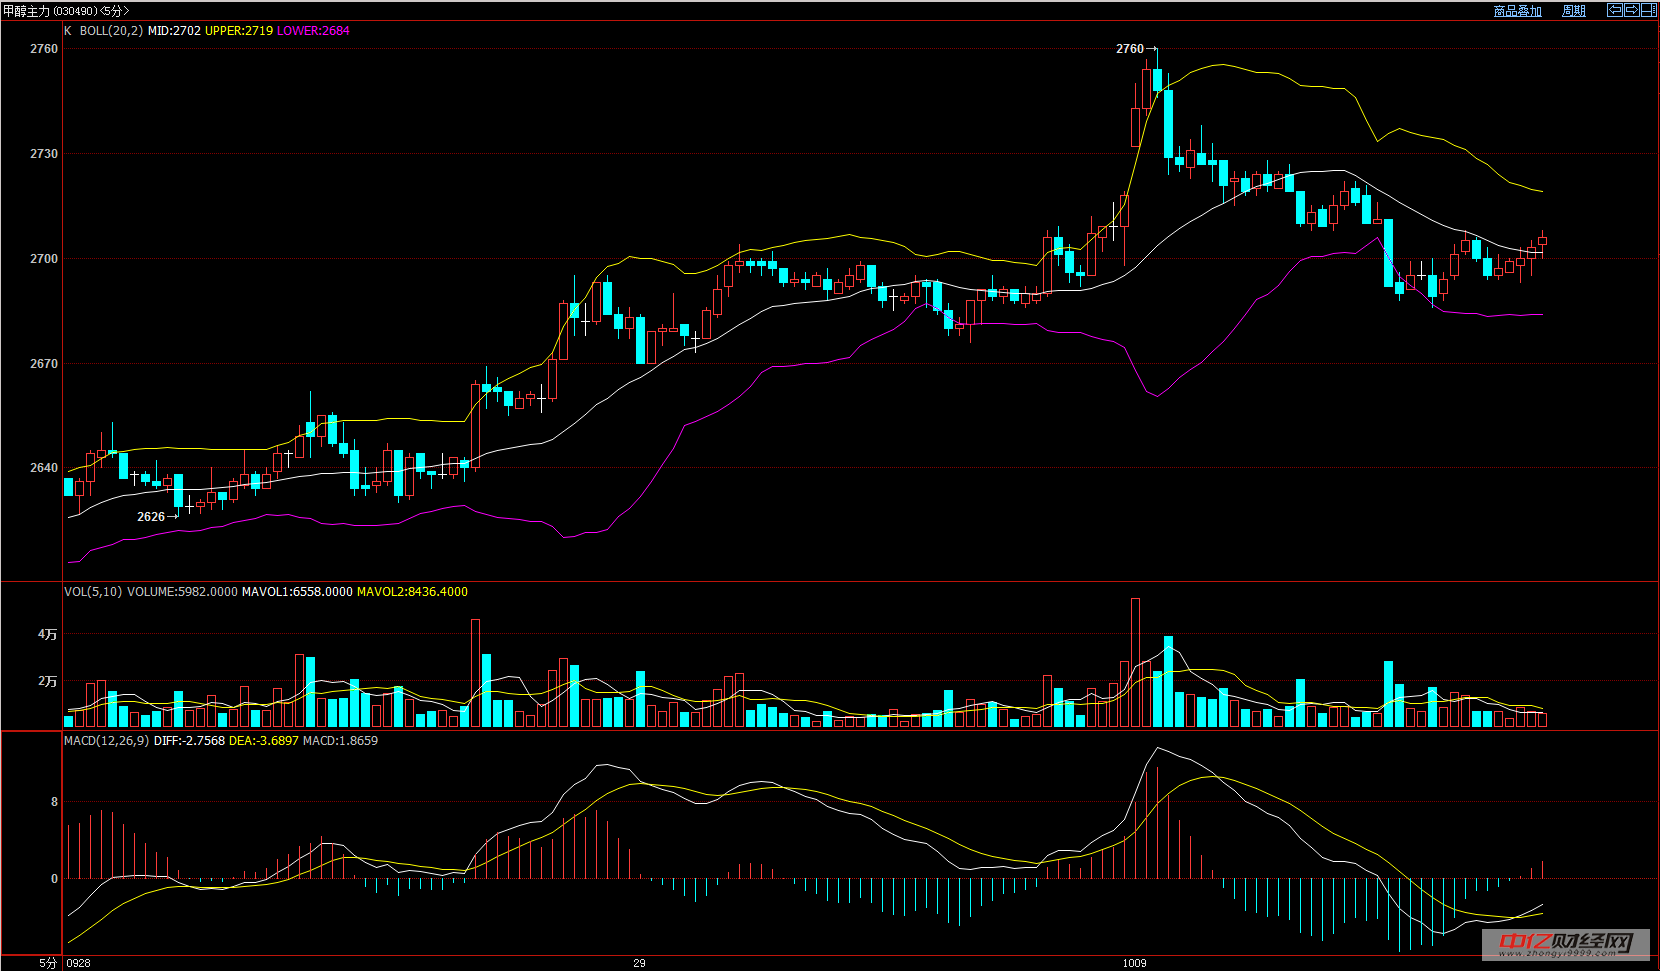Click the 29 date label on time axis
Viewport: 1660px width, 971px height.
639,963
